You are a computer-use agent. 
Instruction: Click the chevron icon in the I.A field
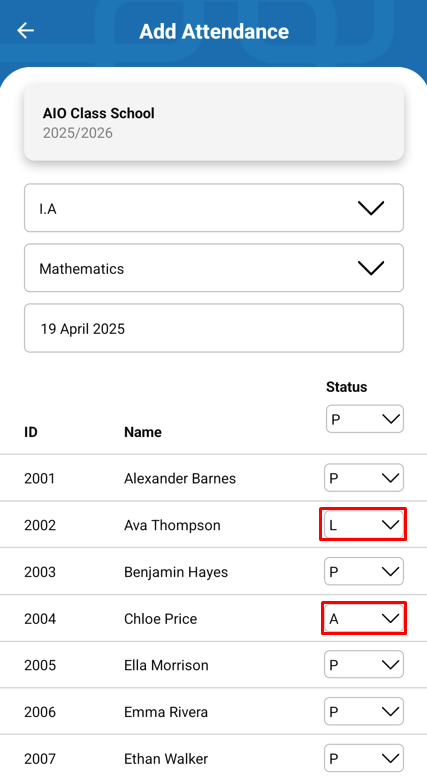[x=371, y=208]
